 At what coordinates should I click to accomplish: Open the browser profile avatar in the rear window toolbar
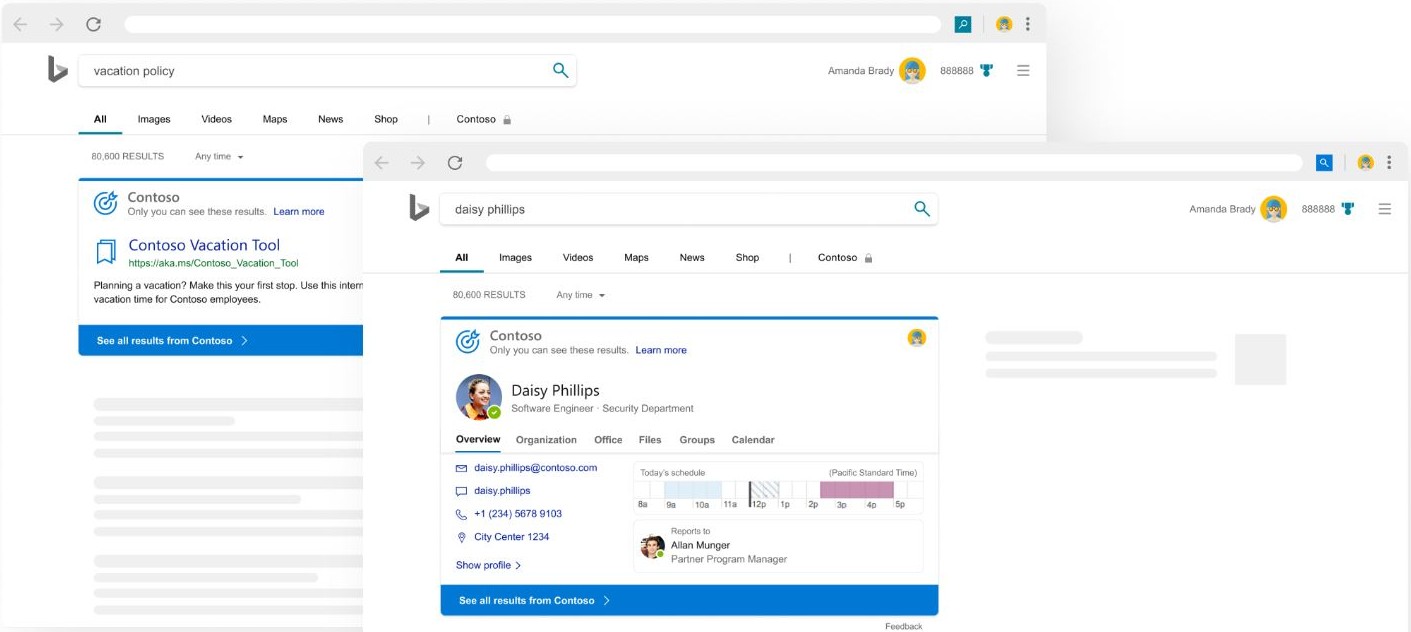point(1004,24)
